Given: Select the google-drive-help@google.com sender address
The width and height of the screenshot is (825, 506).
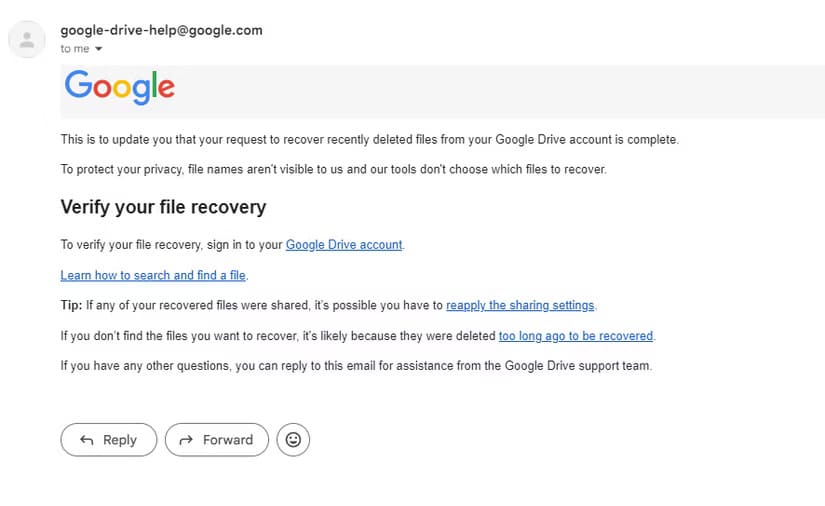Looking at the screenshot, I should 162,31.
